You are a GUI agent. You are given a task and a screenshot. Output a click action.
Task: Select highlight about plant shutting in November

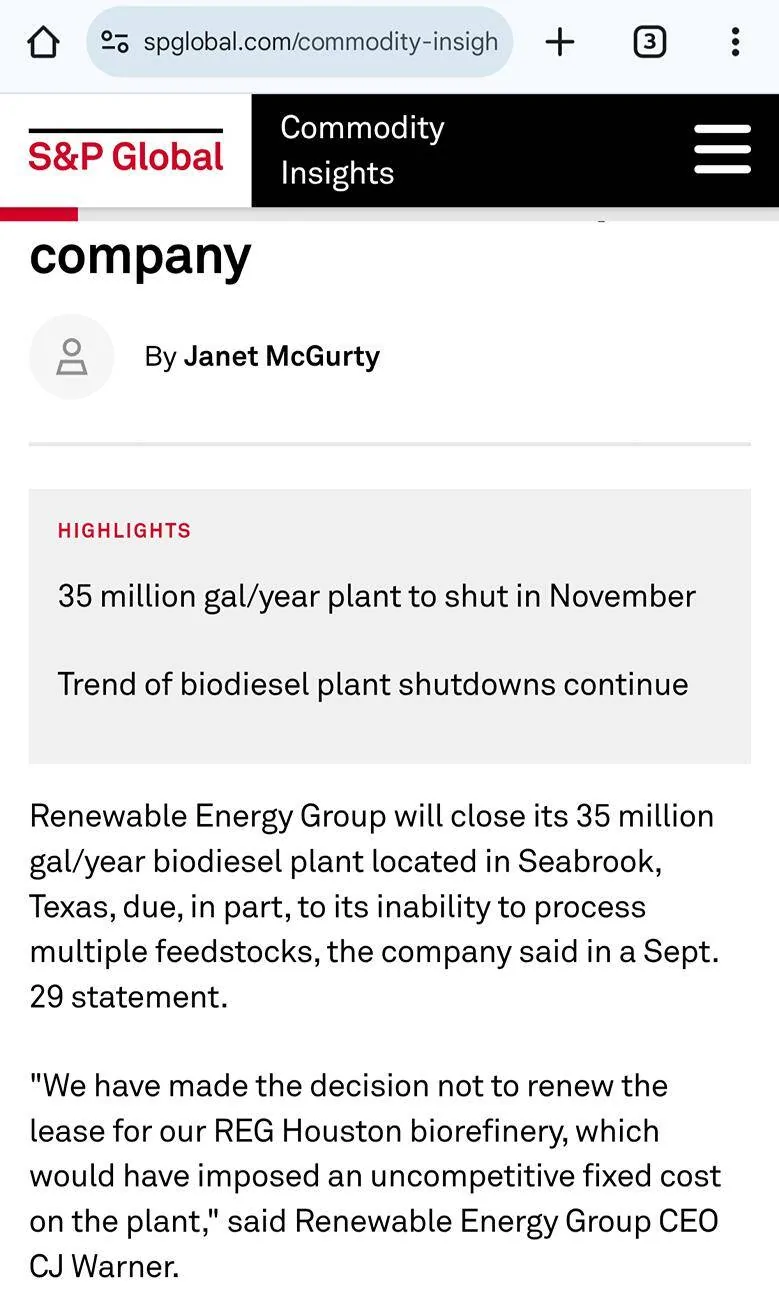pos(377,596)
